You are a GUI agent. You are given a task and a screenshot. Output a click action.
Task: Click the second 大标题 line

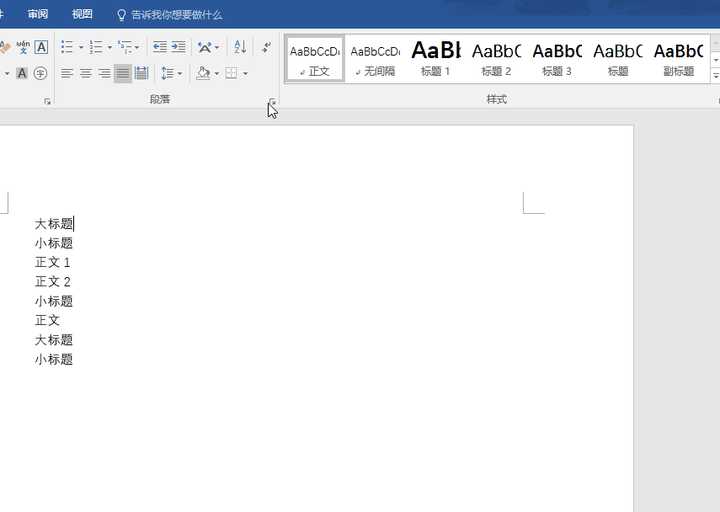pyautogui.click(x=54, y=340)
